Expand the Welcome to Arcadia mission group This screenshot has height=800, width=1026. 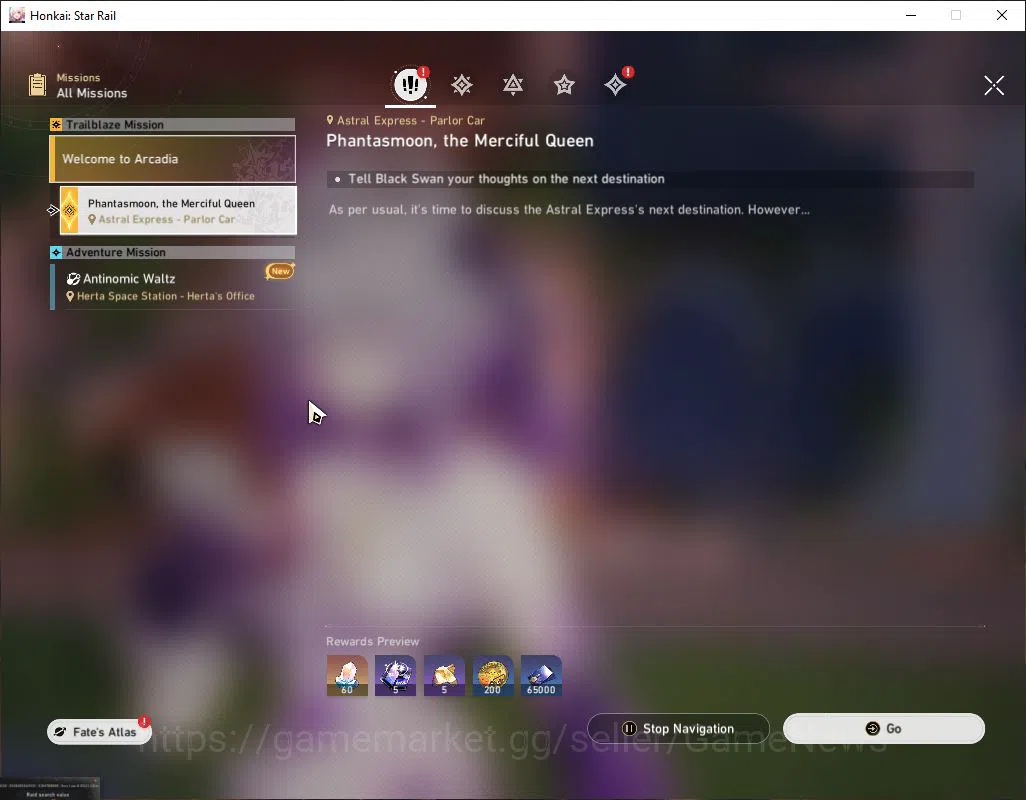pyautogui.click(x=173, y=159)
